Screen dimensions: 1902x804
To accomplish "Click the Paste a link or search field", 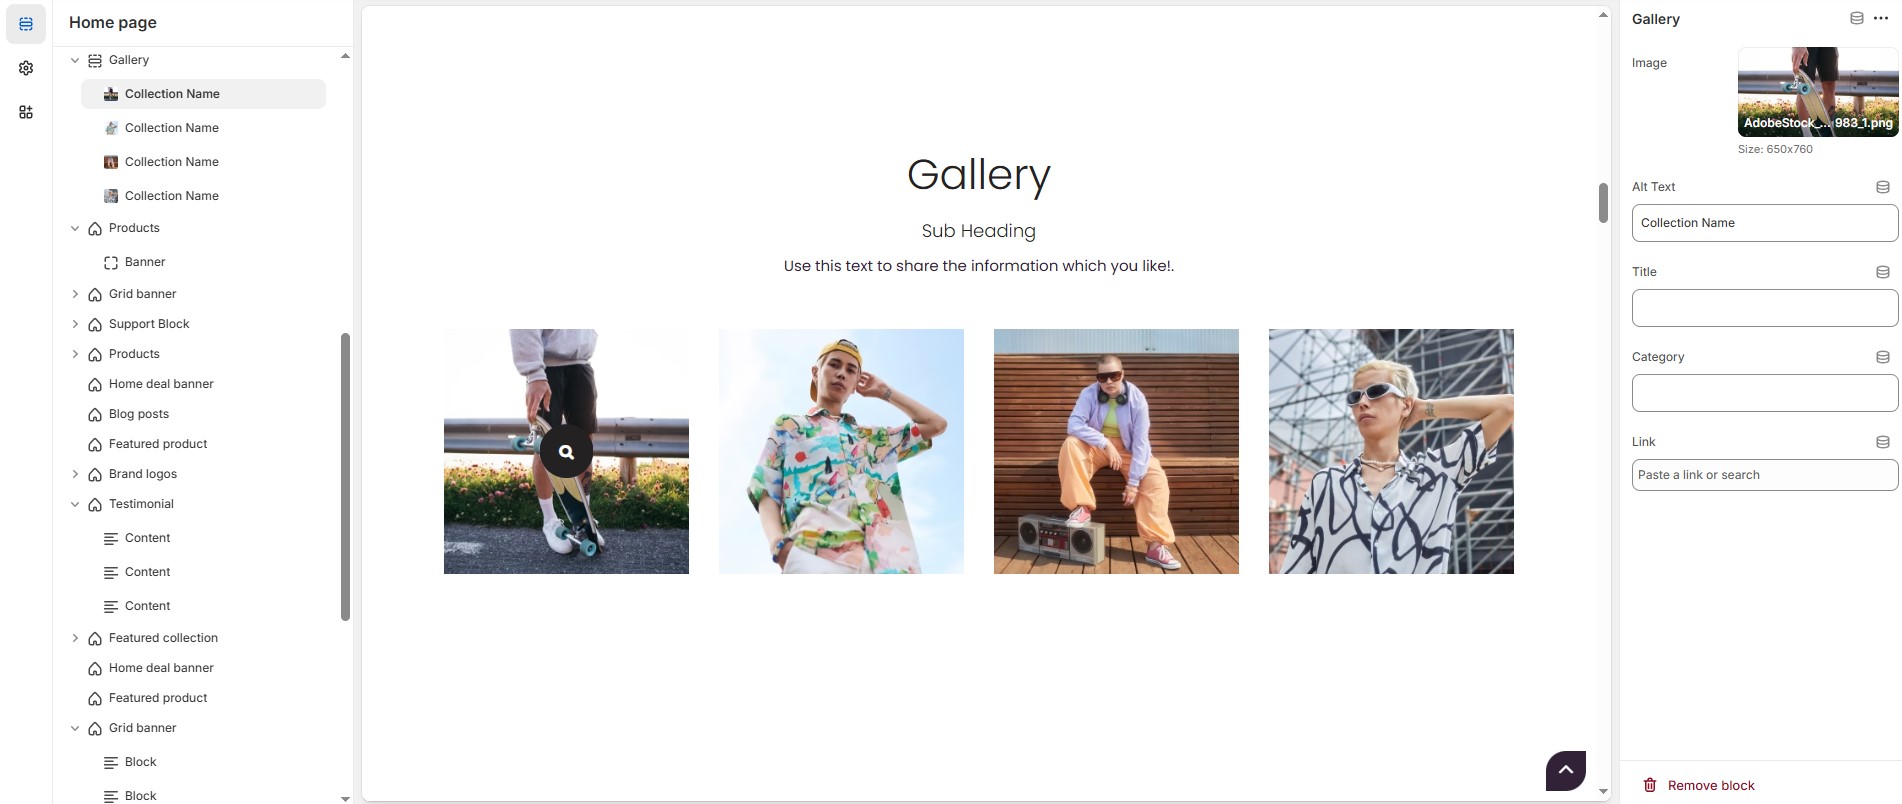I will [1764, 475].
